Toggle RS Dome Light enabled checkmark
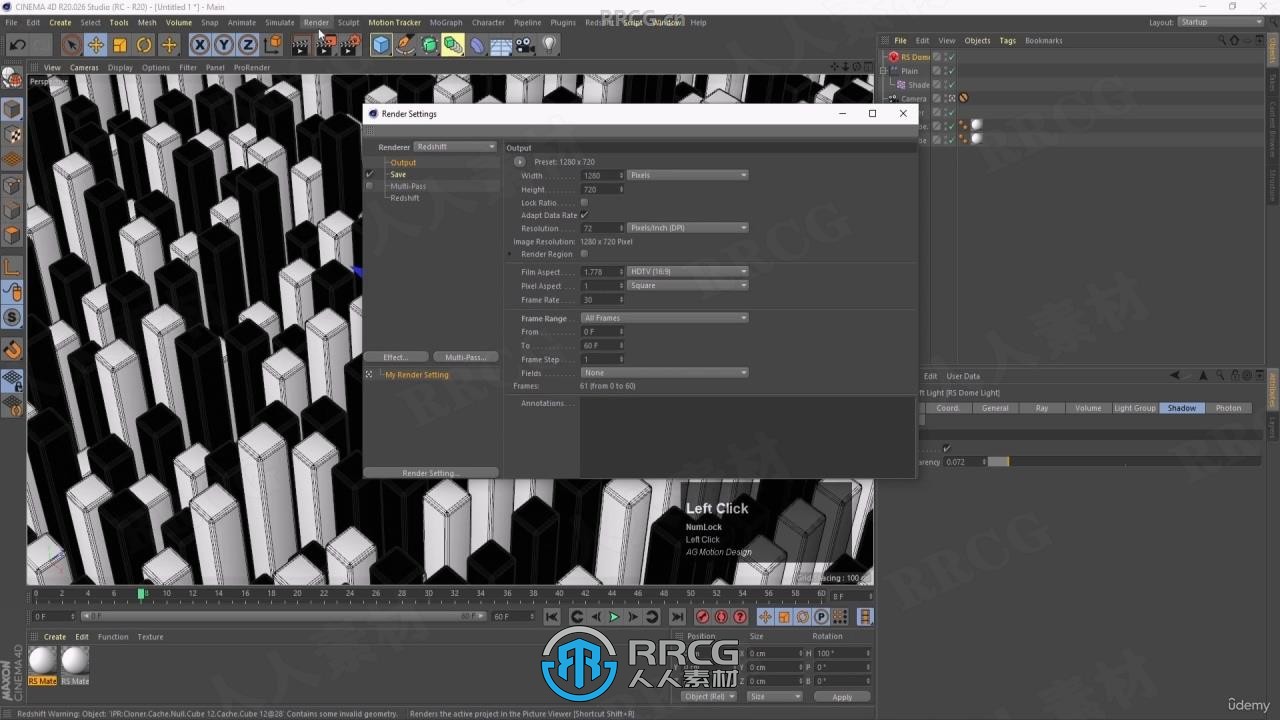 click(951, 57)
